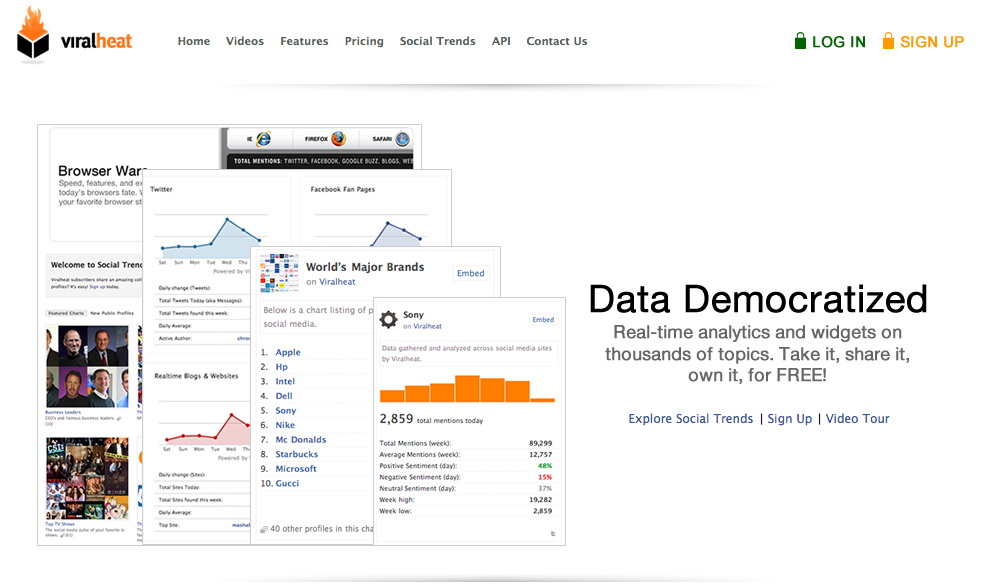Click the Browser Wars heading
The height and width of the screenshot is (588, 984).
click(x=101, y=171)
